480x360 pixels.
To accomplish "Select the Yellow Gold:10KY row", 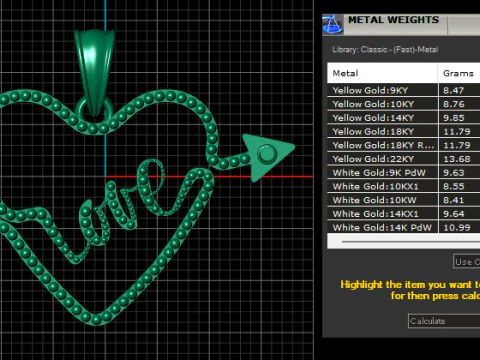I will pos(404,104).
